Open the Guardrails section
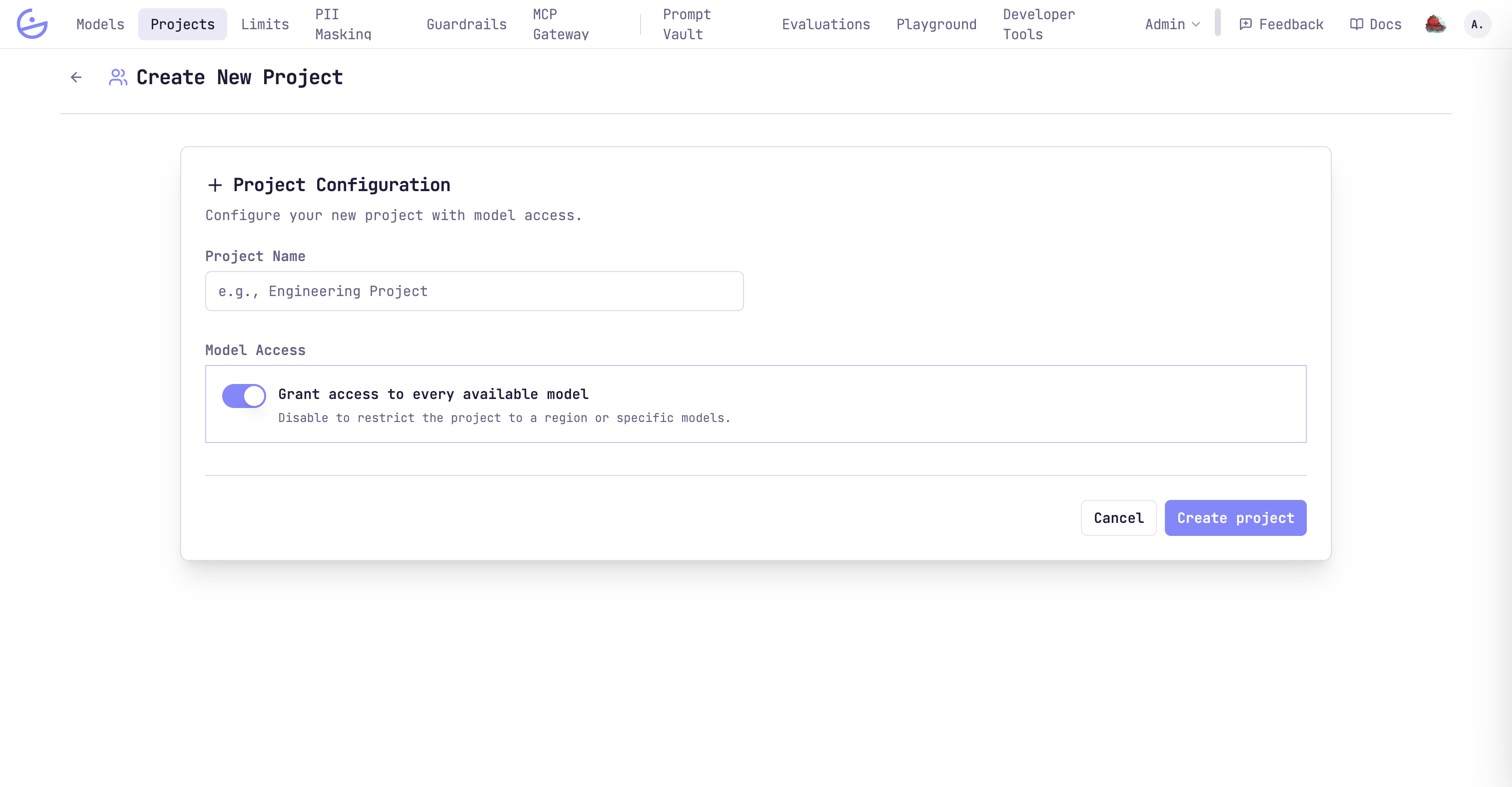This screenshot has height=787, width=1512. tap(466, 24)
